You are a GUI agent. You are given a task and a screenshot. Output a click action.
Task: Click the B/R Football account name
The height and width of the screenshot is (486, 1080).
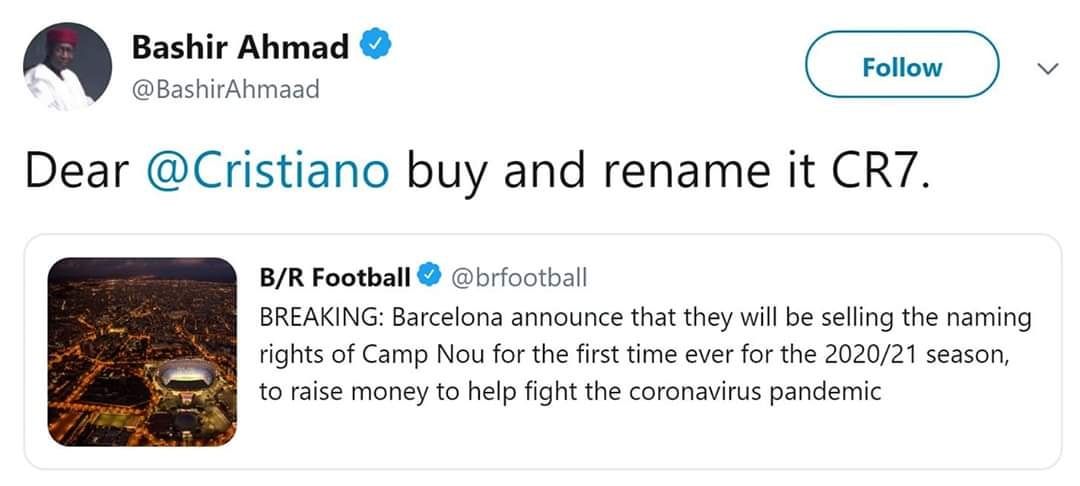(335, 276)
